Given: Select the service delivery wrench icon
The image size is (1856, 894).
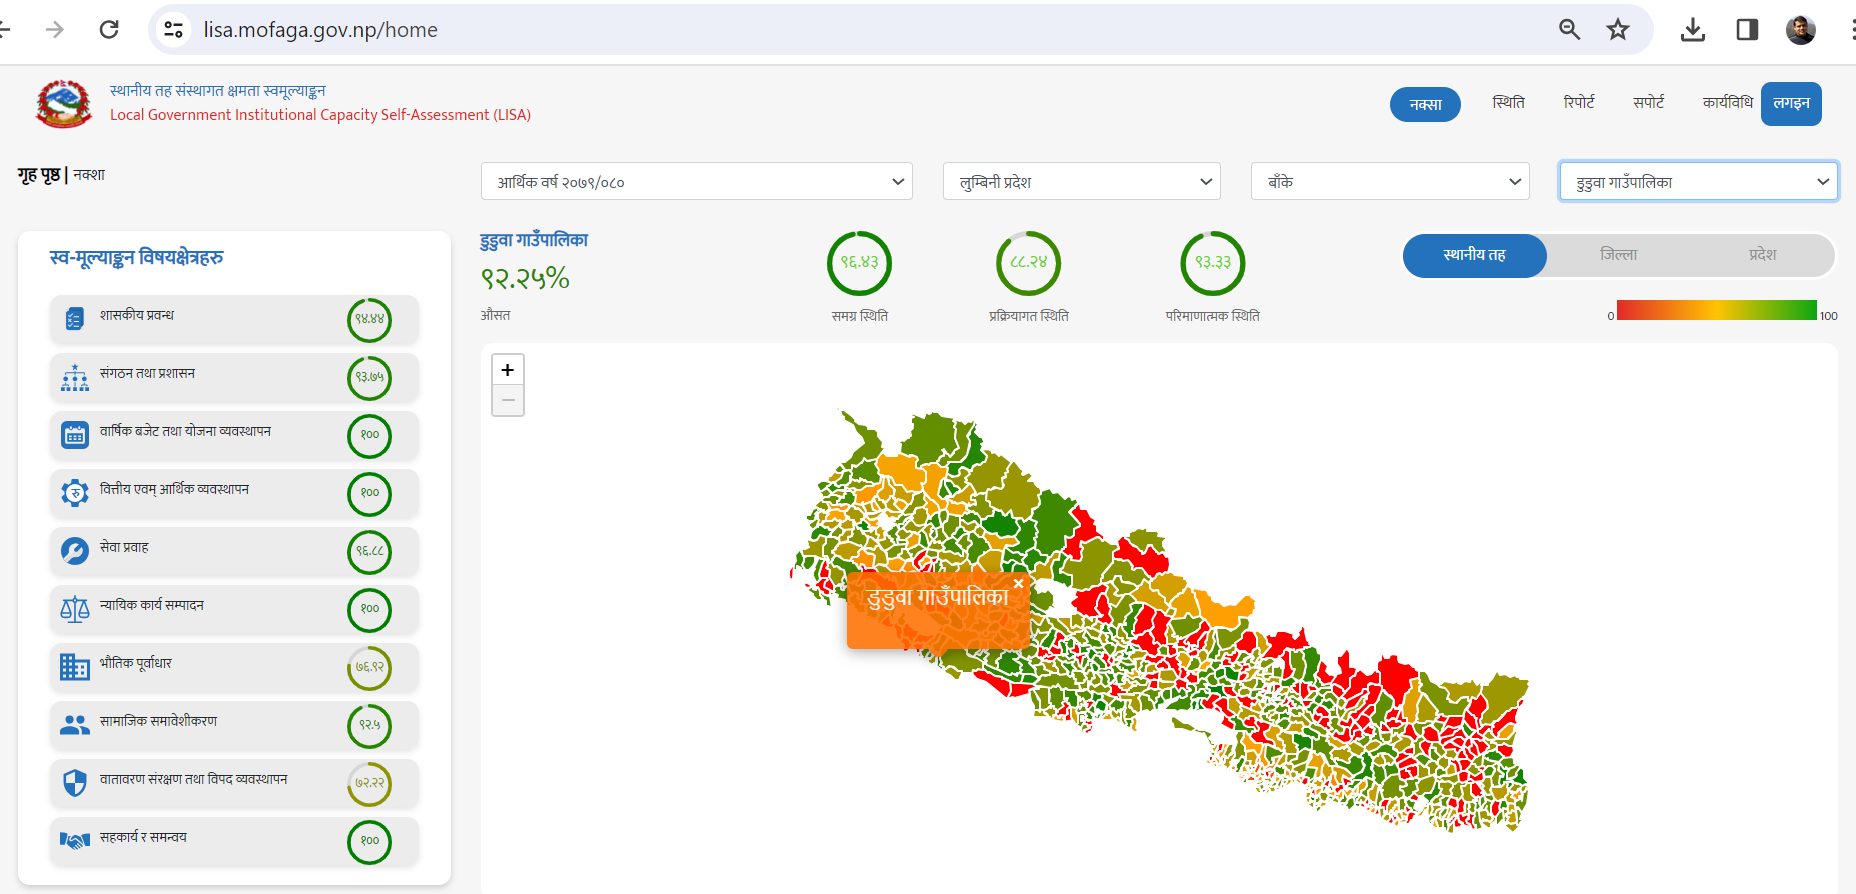Looking at the screenshot, I should (75, 551).
